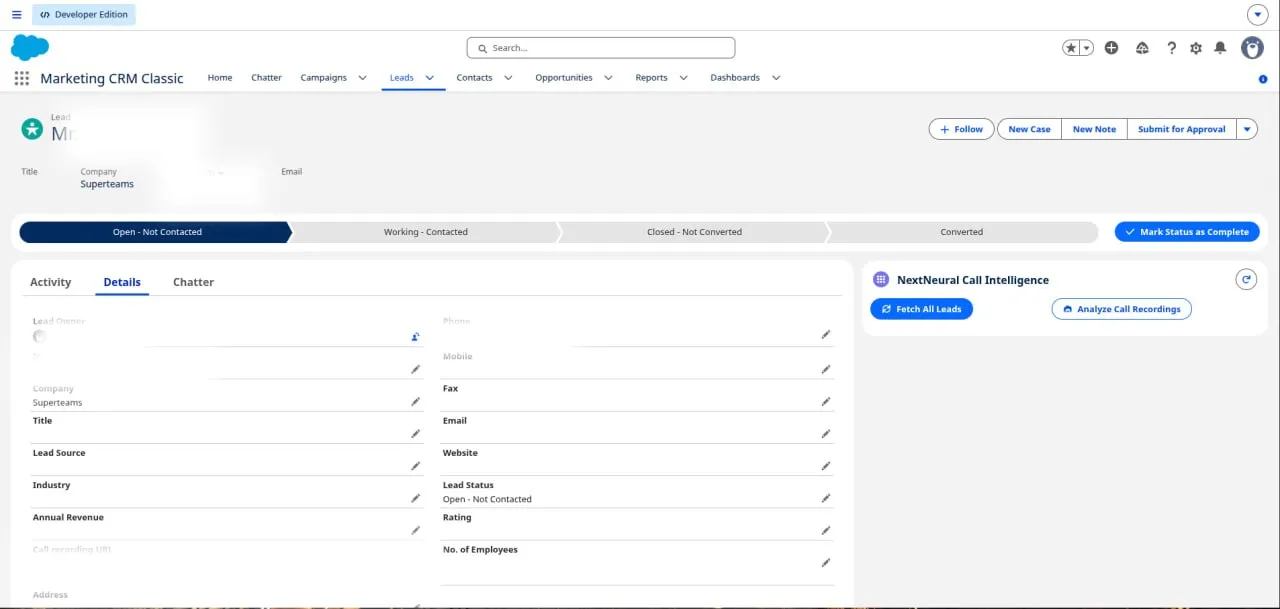Image resolution: width=1280 pixels, height=609 pixels.
Task: Click the lead record star icon
Action: pos(32,129)
